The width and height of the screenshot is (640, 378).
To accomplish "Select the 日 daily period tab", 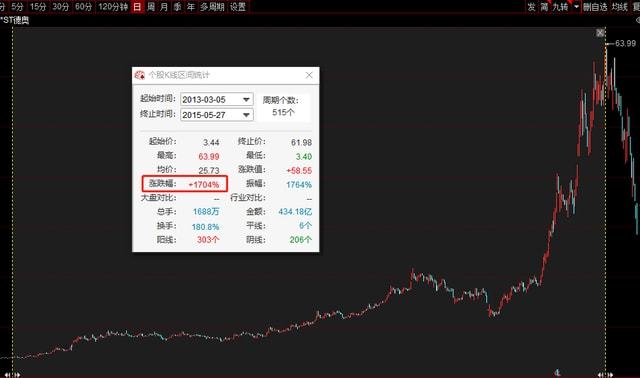I will [137, 7].
